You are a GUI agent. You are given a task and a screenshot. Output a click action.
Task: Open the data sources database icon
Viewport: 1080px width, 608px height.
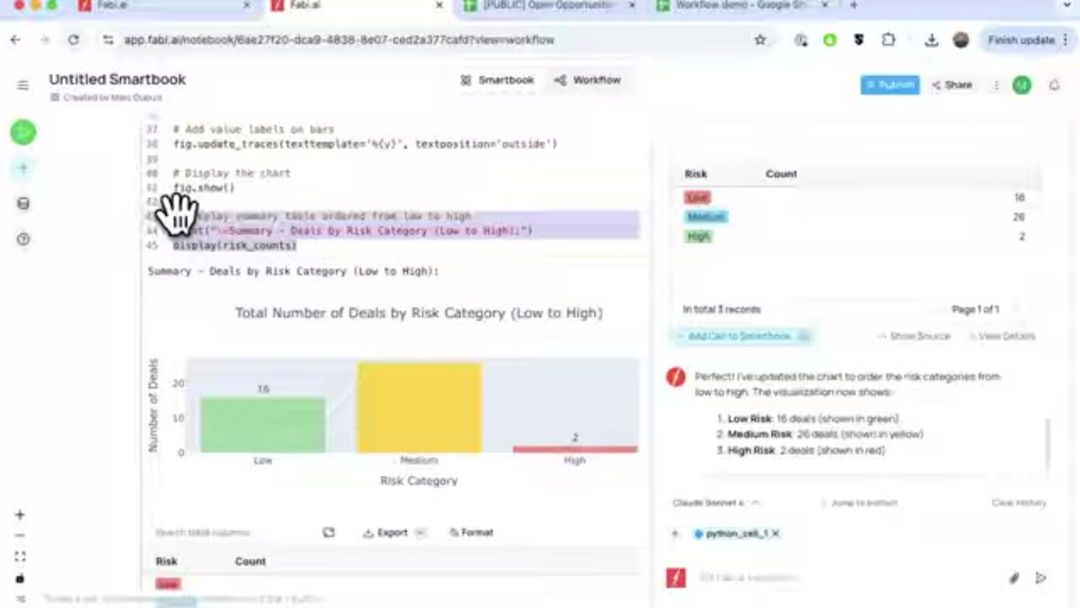(23, 204)
